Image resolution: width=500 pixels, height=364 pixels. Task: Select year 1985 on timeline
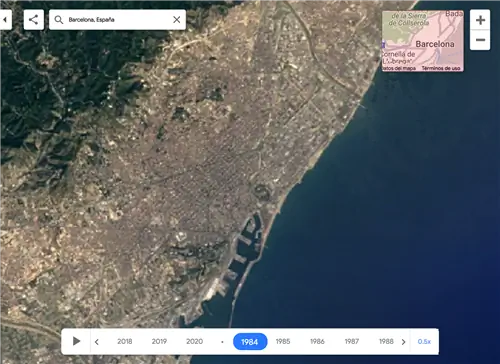pyautogui.click(x=283, y=341)
